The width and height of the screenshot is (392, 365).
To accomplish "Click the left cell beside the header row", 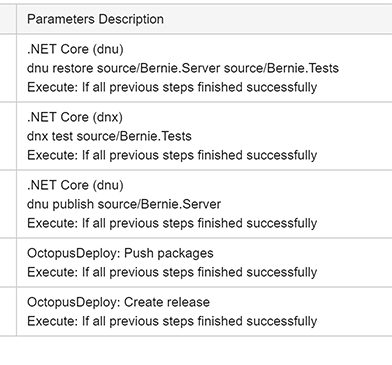I will pyautogui.click(x=8, y=19).
